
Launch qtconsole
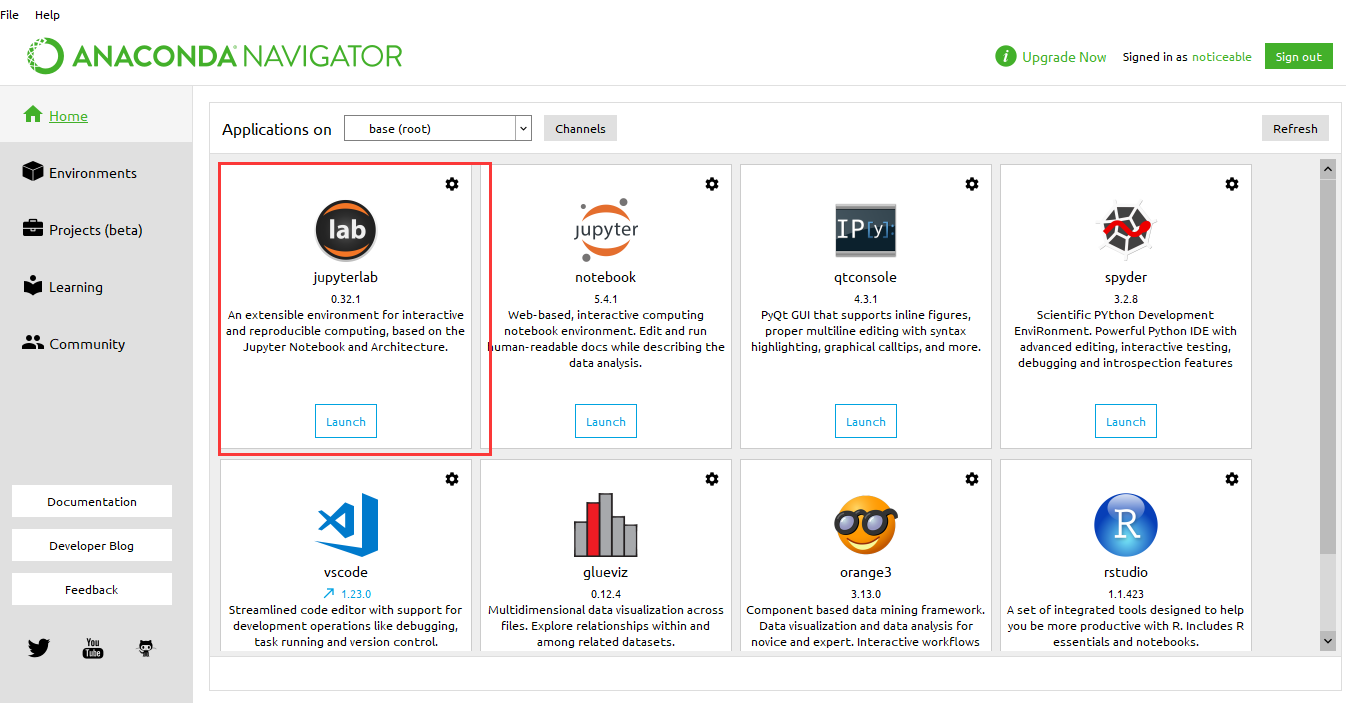pos(866,421)
